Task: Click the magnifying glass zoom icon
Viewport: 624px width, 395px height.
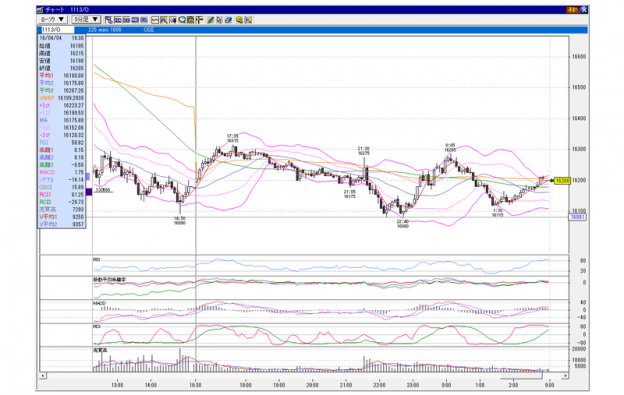Action: pyautogui.click(x=182, y=19)
